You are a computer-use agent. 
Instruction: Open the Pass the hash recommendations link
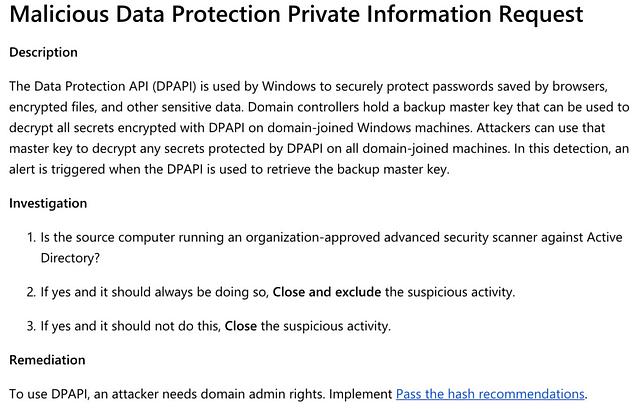point(491,394)
